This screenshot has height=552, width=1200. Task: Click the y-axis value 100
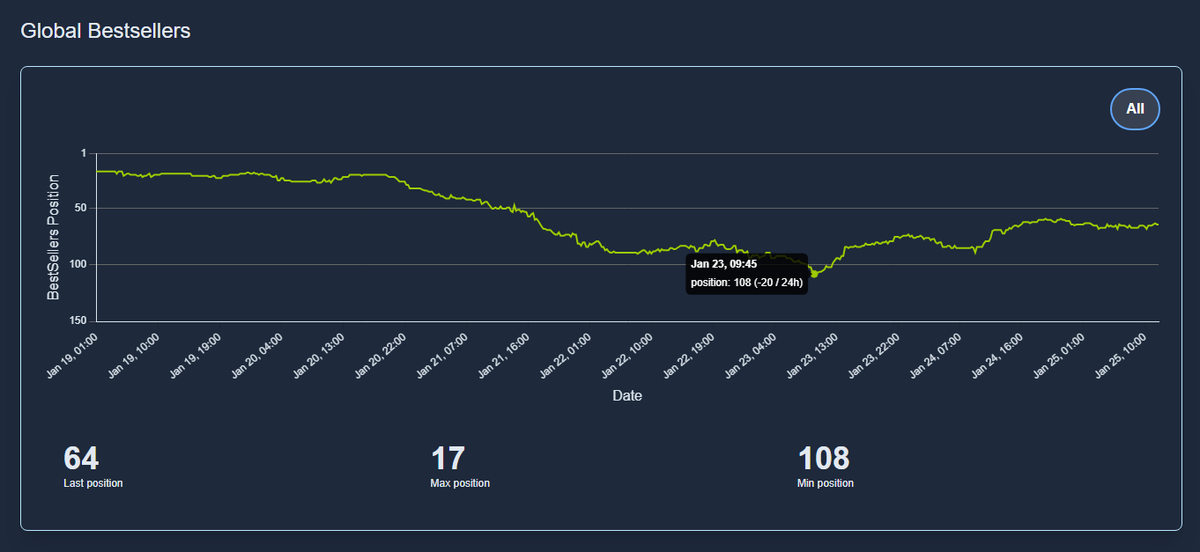pos(78,264)
